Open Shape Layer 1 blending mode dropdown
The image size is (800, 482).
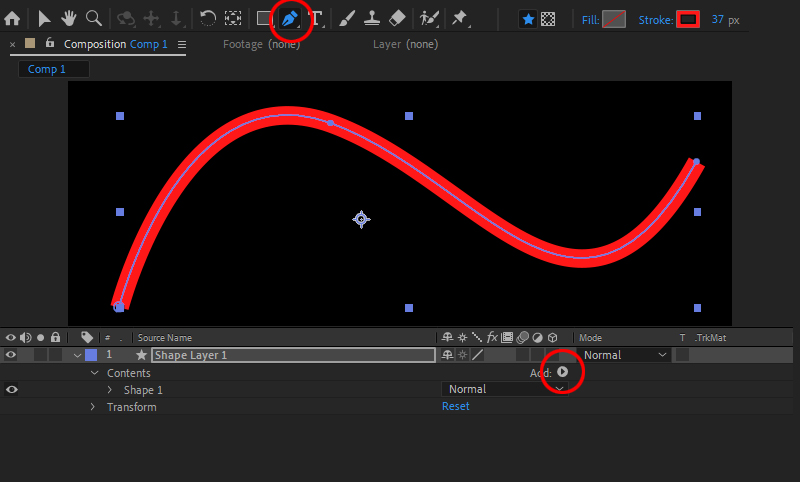pyautogui.click(x=625, y=355)
